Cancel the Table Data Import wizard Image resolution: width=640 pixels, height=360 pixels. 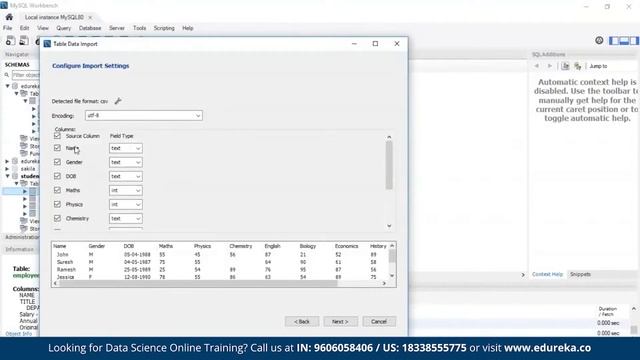379,322
